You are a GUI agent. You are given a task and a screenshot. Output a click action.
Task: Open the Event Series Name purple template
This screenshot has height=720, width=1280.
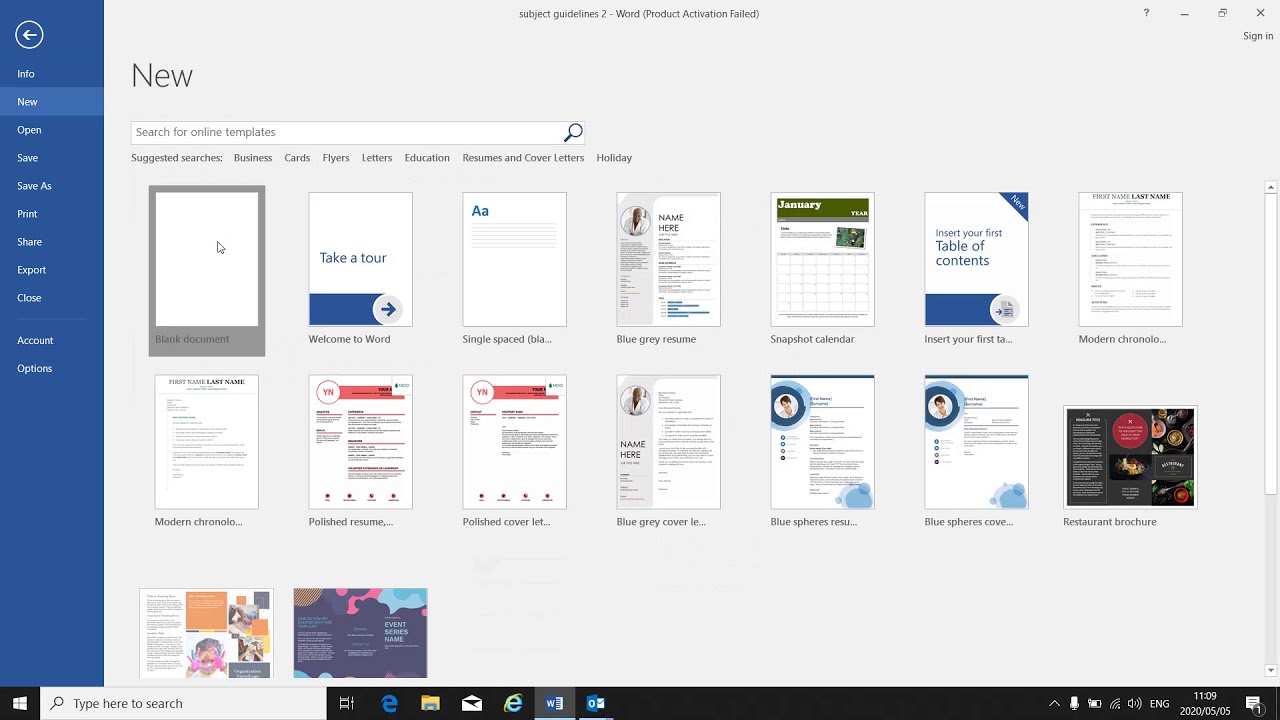[360, 633]
